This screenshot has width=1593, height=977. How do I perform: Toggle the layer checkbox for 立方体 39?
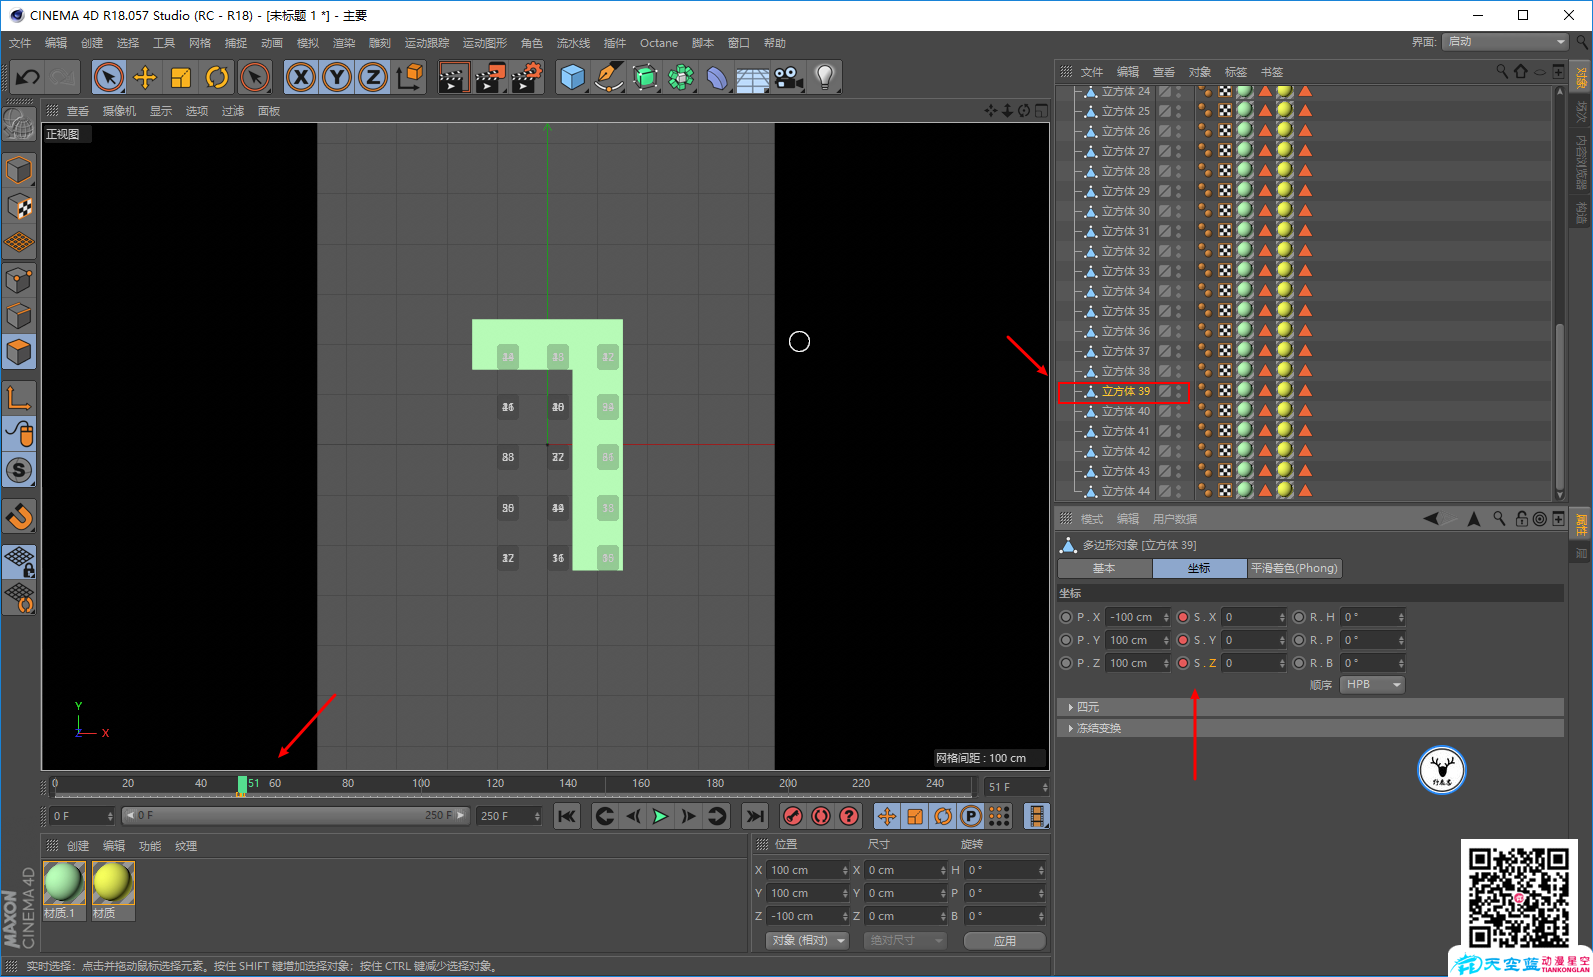1165,391
